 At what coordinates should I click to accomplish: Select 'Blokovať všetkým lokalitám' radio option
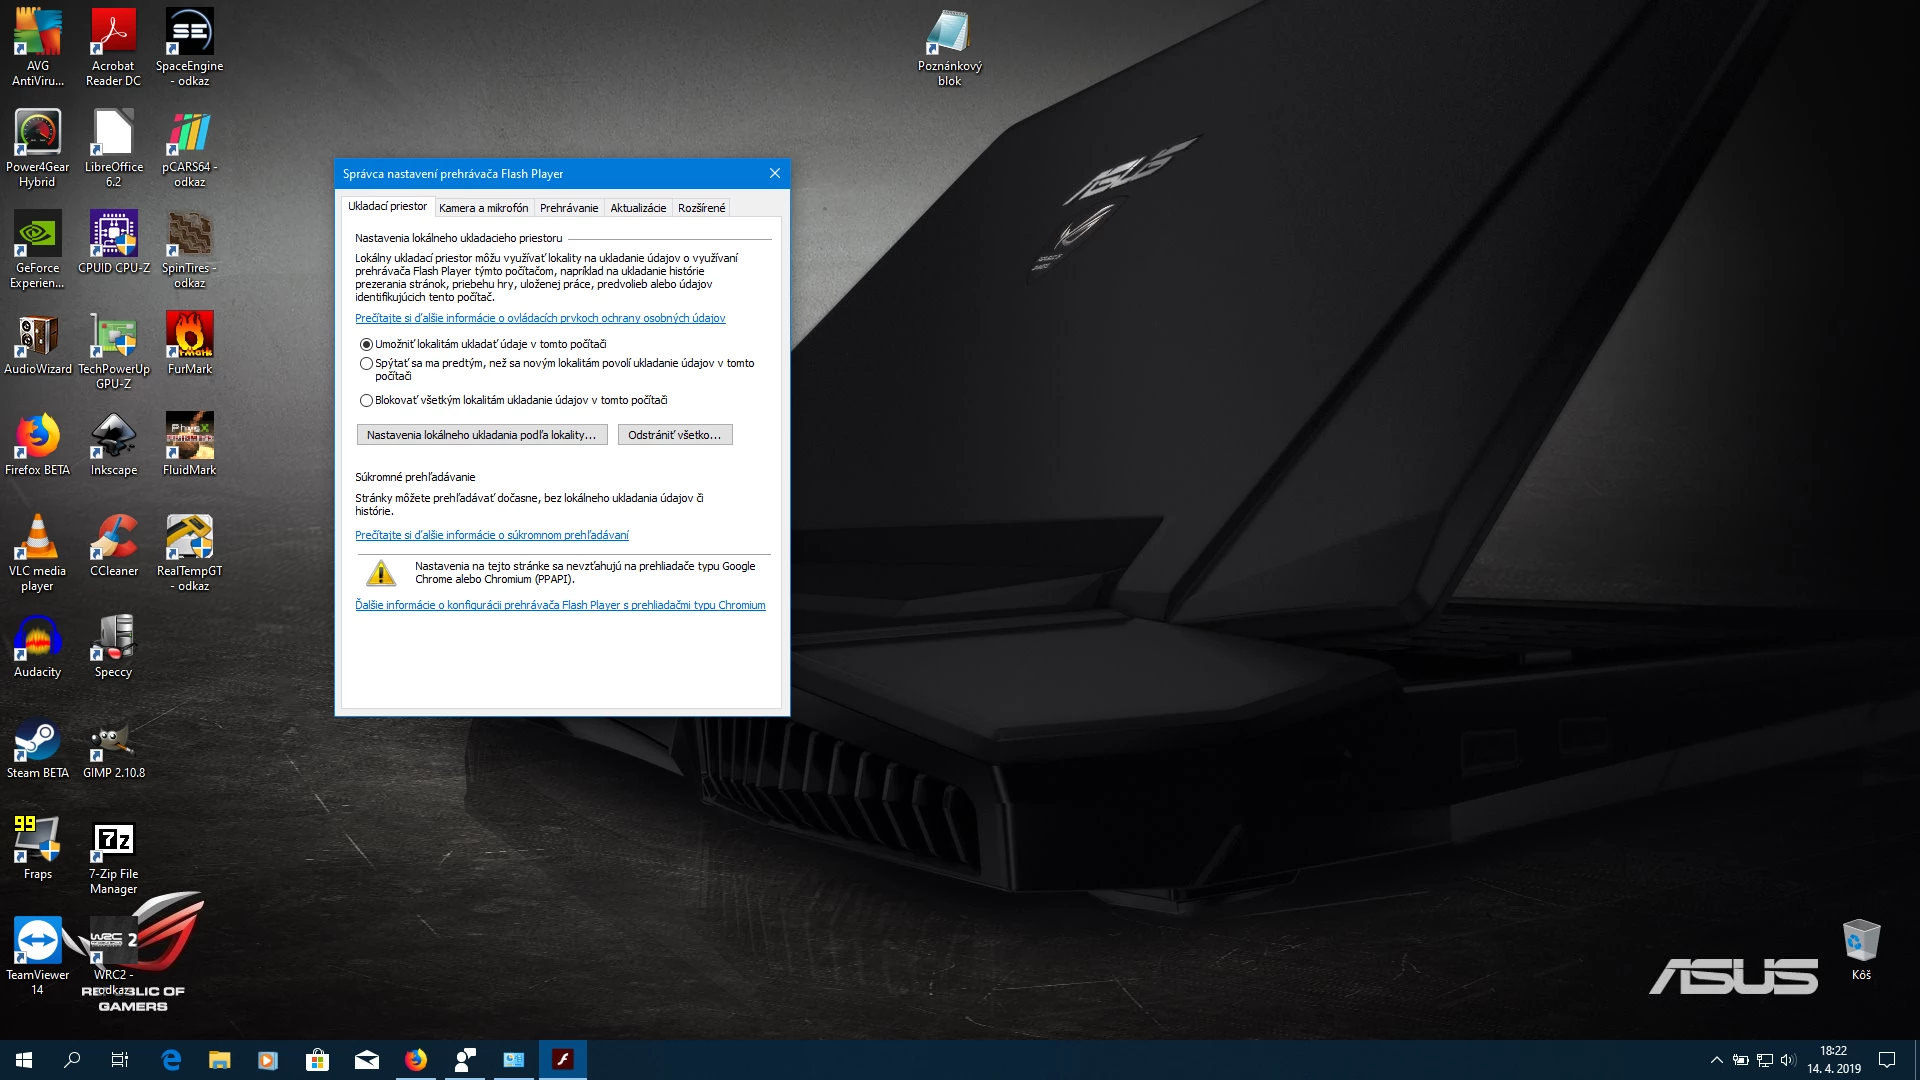(367, 401)
